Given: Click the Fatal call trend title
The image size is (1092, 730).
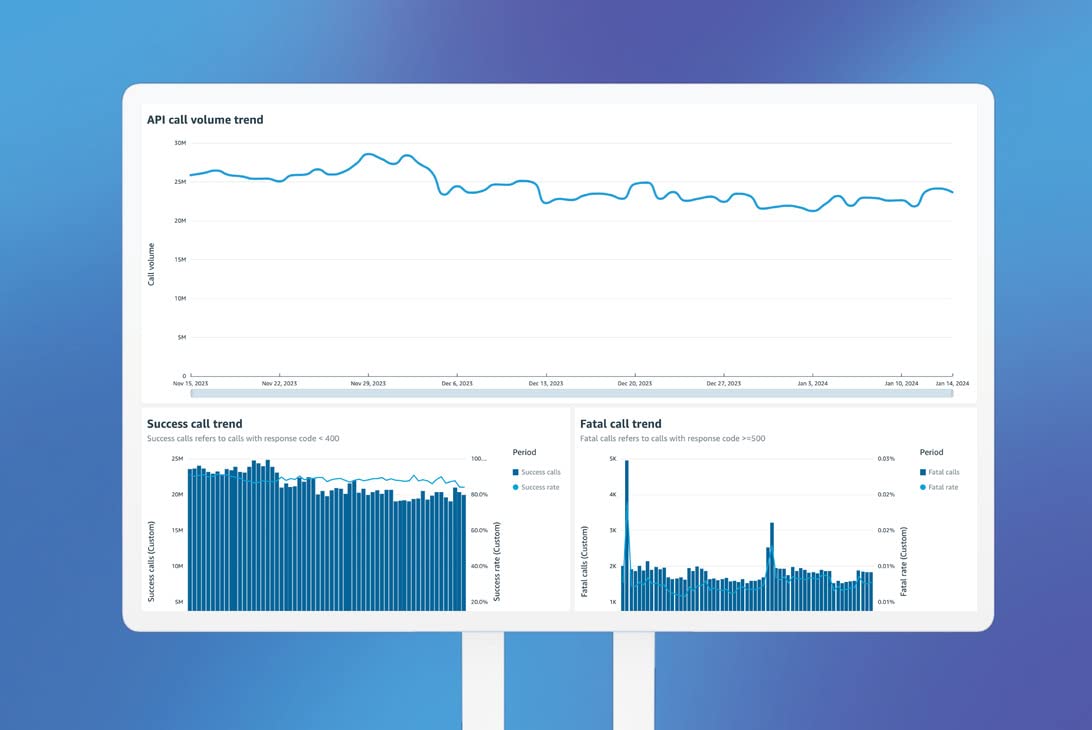Looking at the screenshot, I should tap(620, 423).
